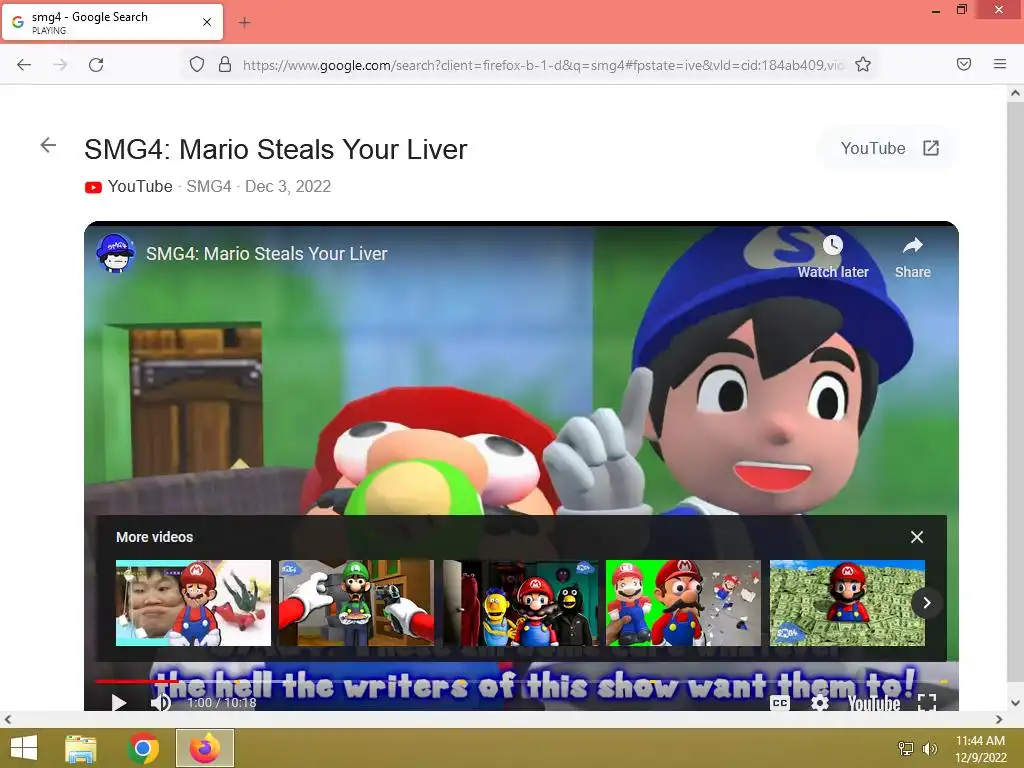Go back with the browser back arrow
The image size is (1024, 768).
coord(24,65)
